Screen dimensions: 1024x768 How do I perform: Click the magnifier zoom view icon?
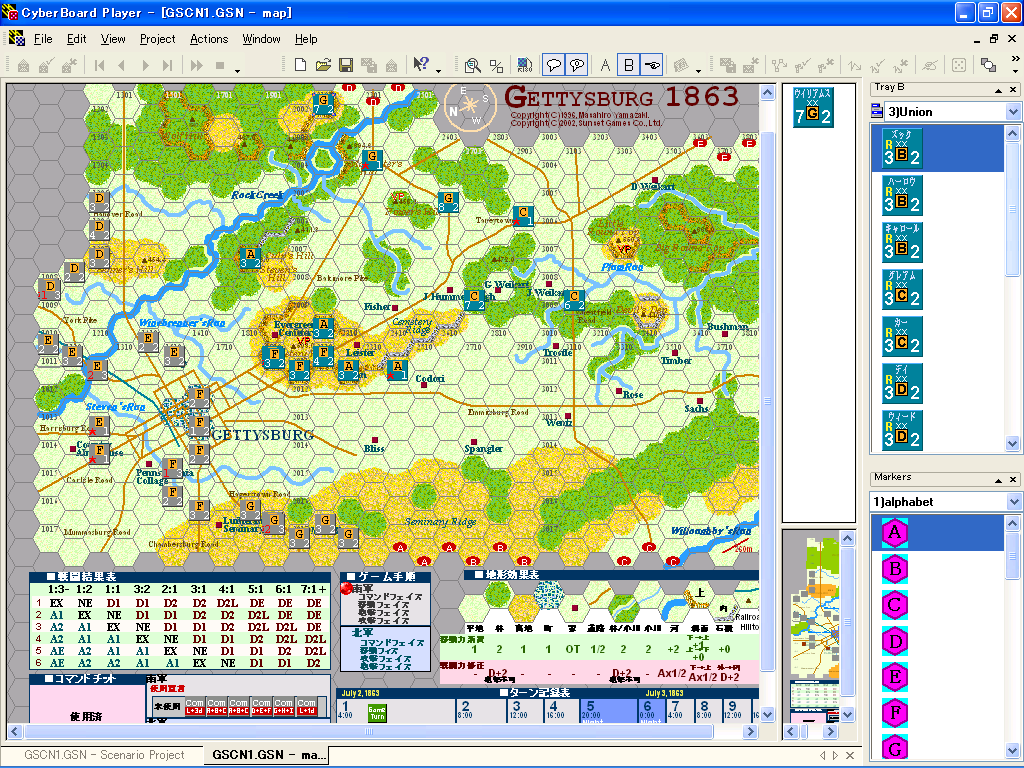(x=473, y=65)
